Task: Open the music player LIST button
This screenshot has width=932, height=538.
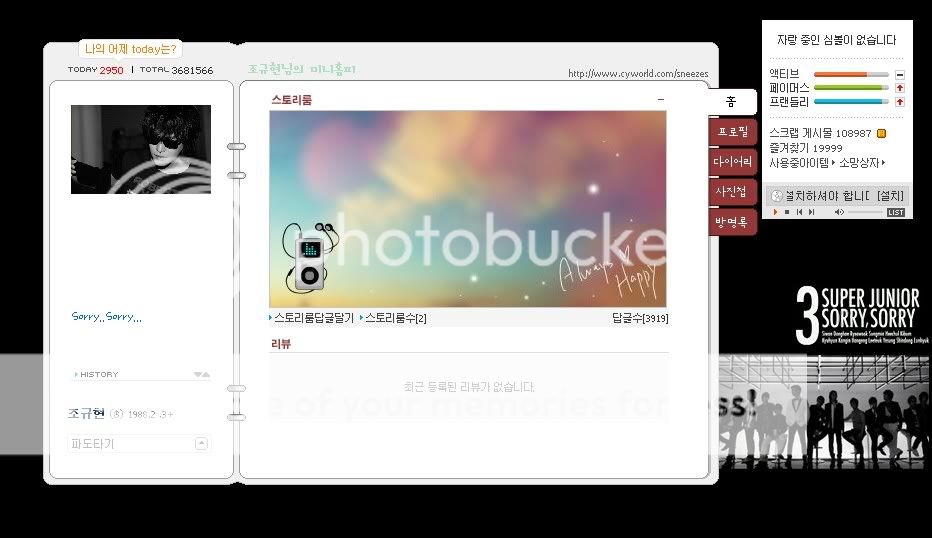Action: [895, 212]
